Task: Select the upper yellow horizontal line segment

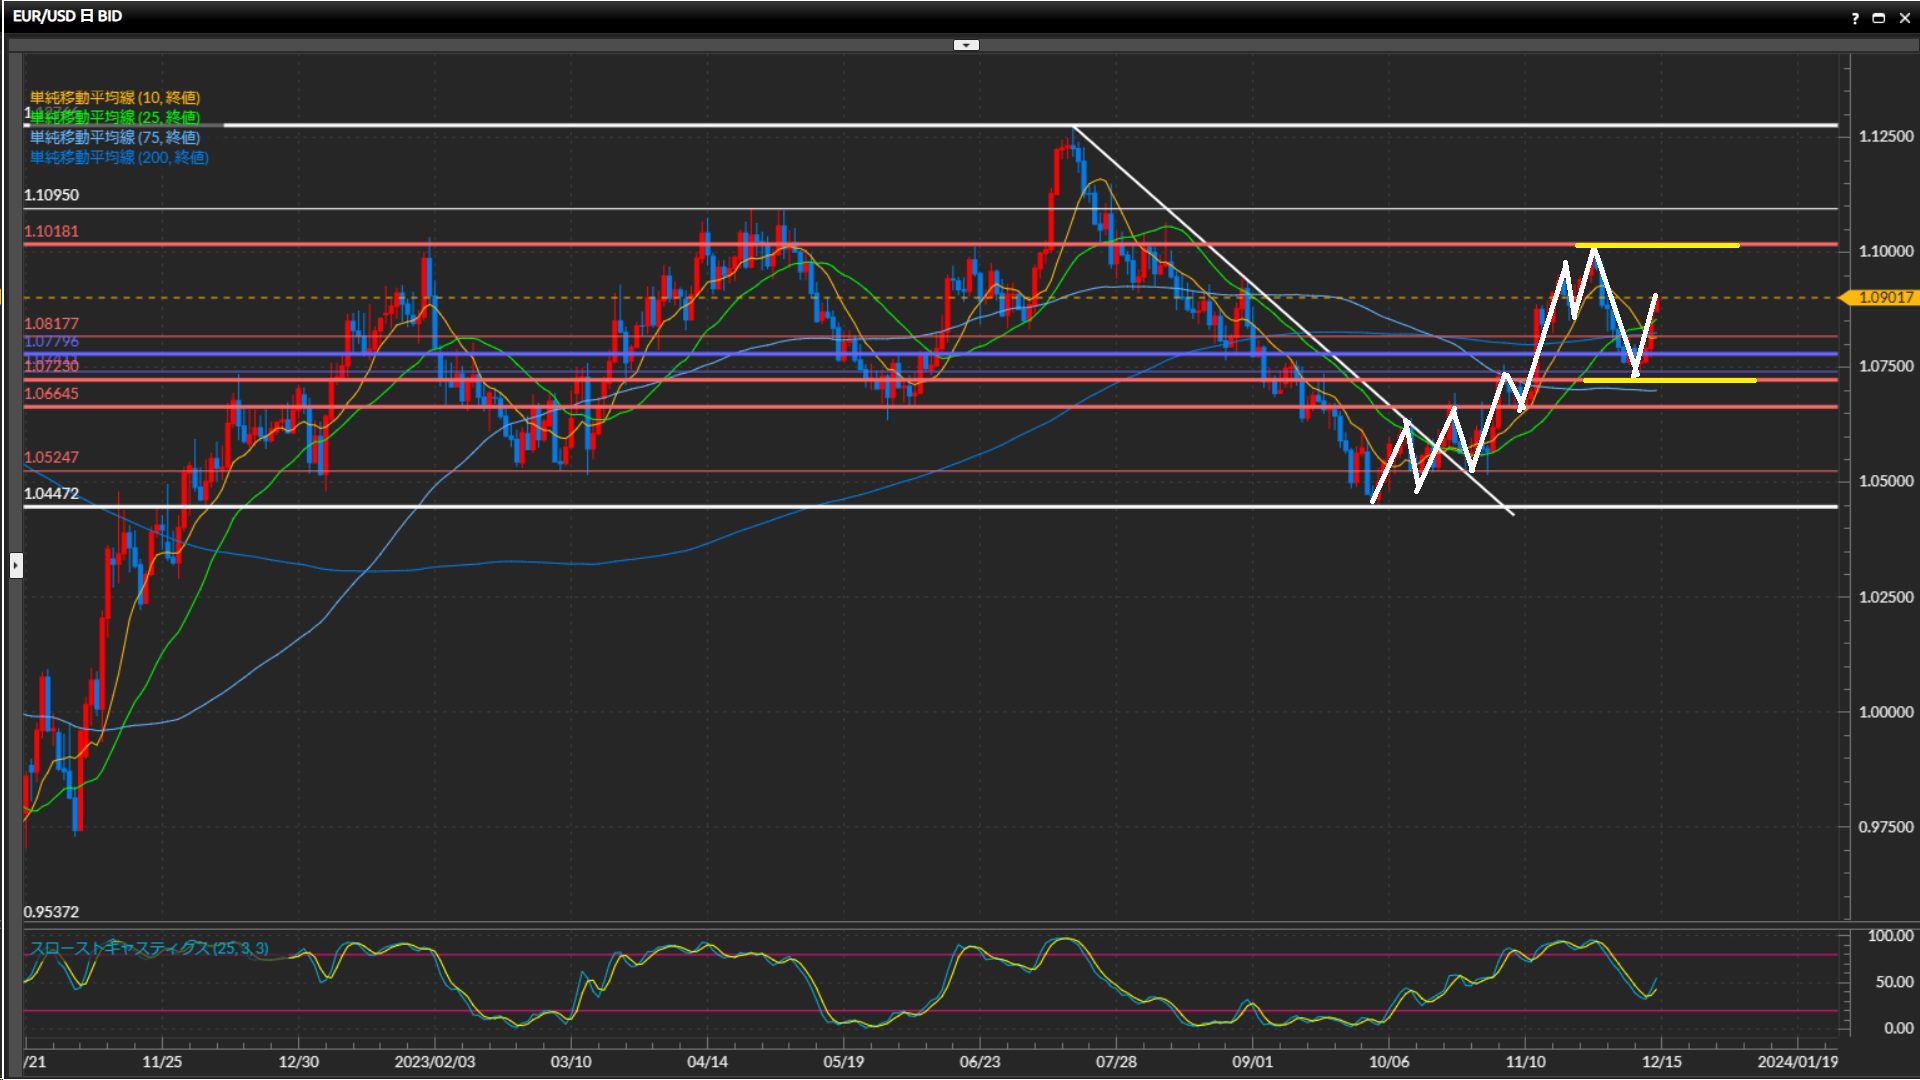Action: (x=1680, y=245)
